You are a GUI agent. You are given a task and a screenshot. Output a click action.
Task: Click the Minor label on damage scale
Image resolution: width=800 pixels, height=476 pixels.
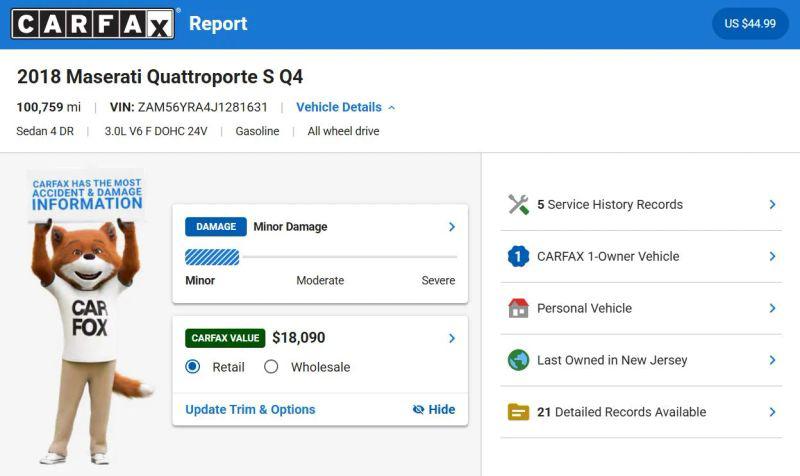point(200,281)
